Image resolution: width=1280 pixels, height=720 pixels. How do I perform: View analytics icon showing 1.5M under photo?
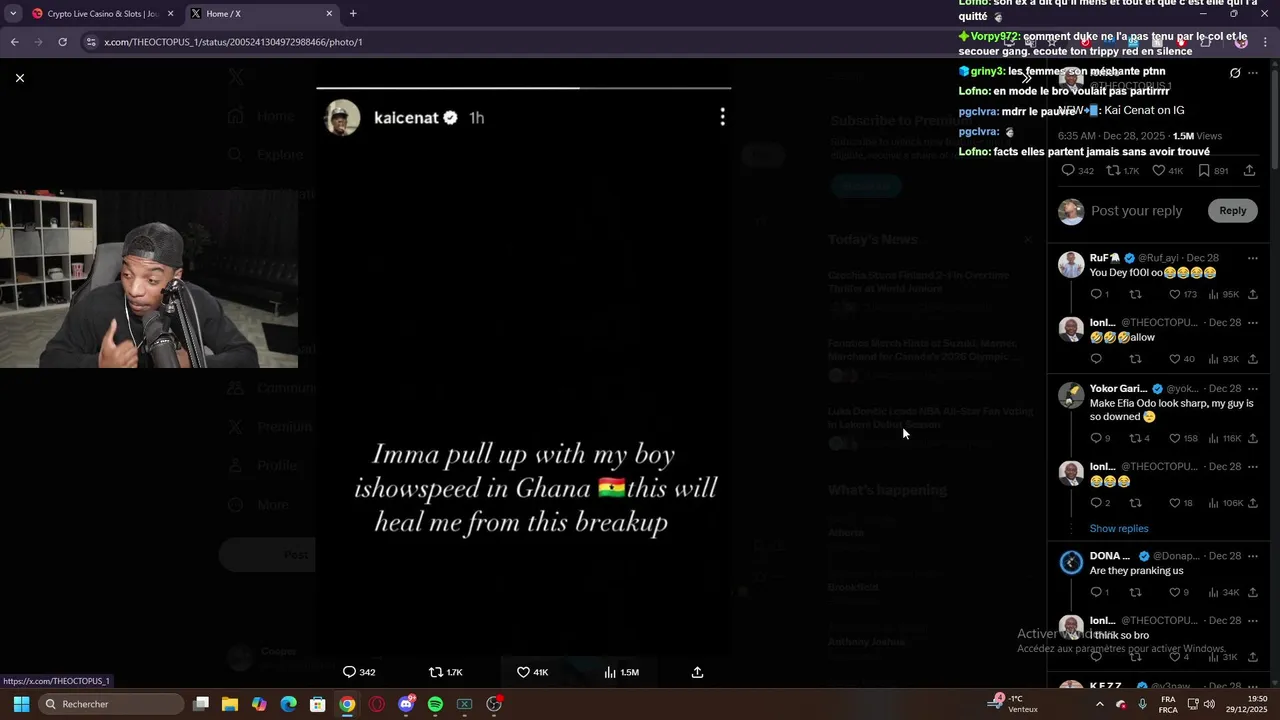point(621,672)
